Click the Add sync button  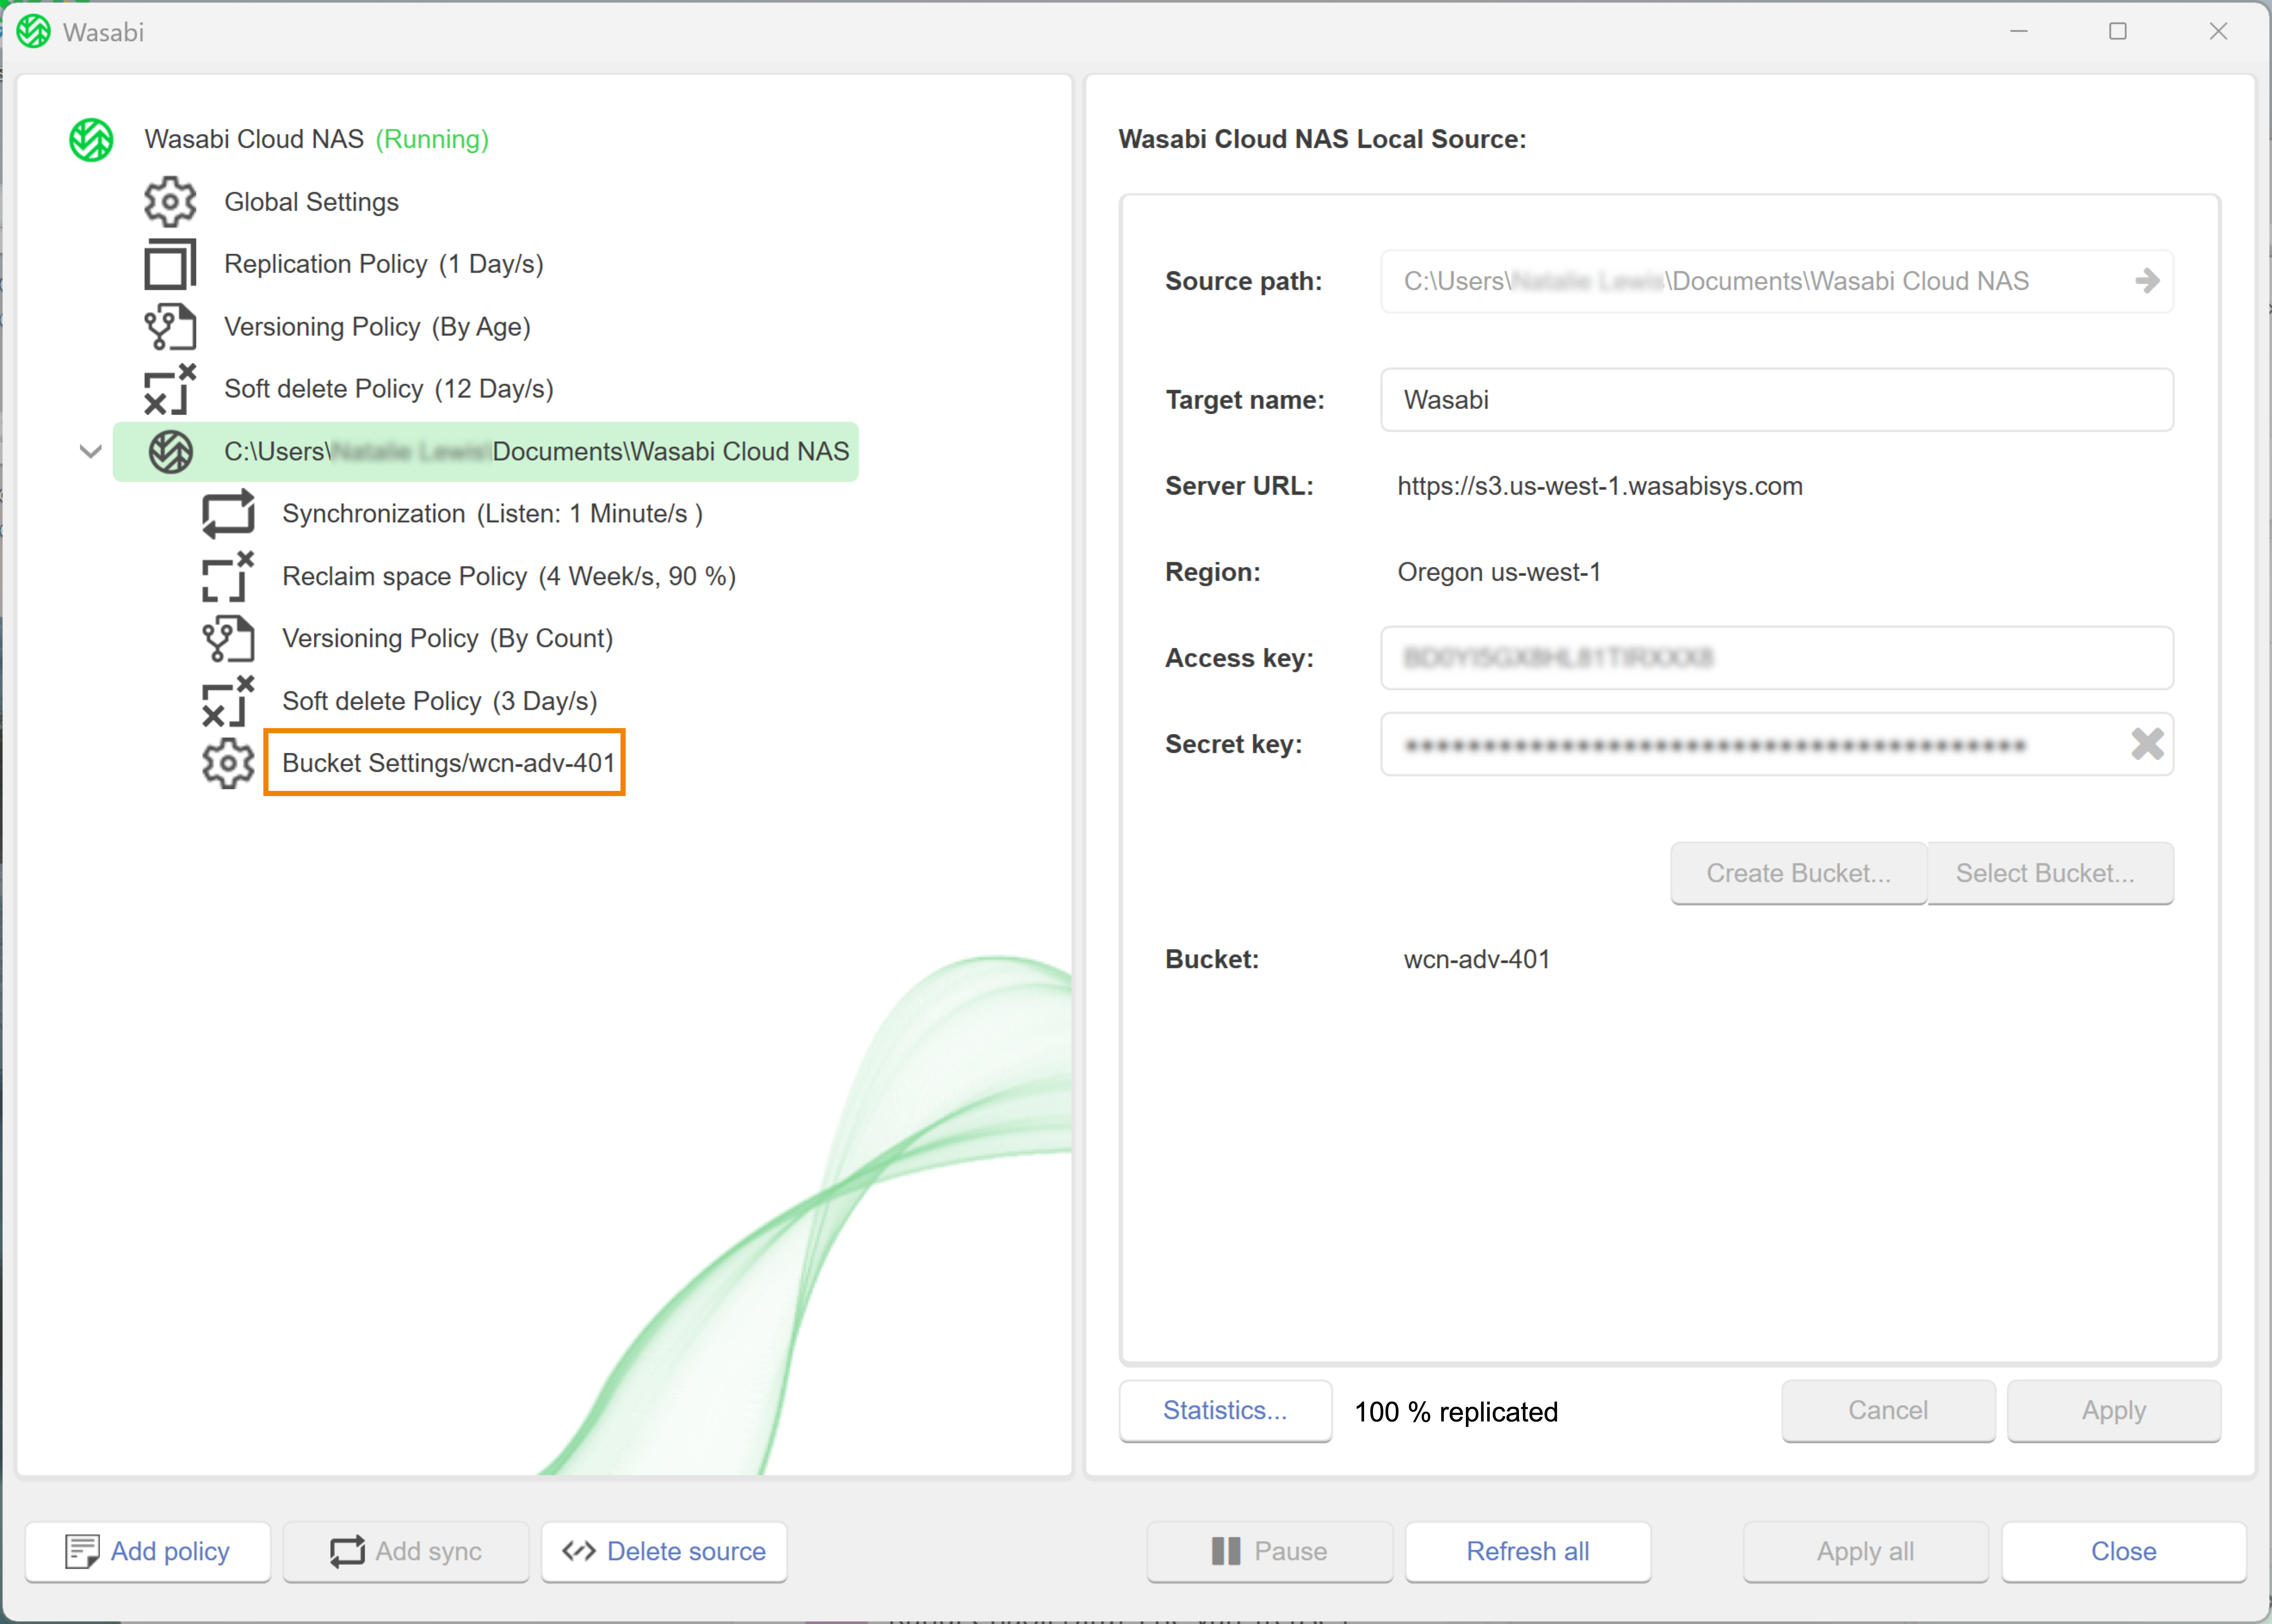[406, 1552]
